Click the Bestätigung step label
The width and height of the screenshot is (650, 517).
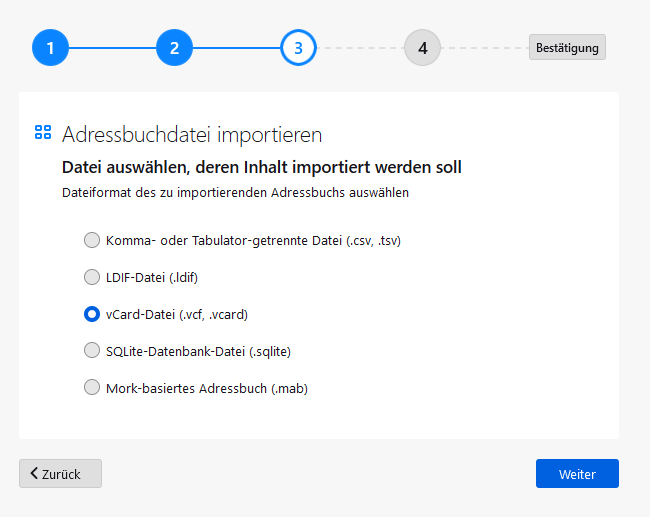pos(567,47)
